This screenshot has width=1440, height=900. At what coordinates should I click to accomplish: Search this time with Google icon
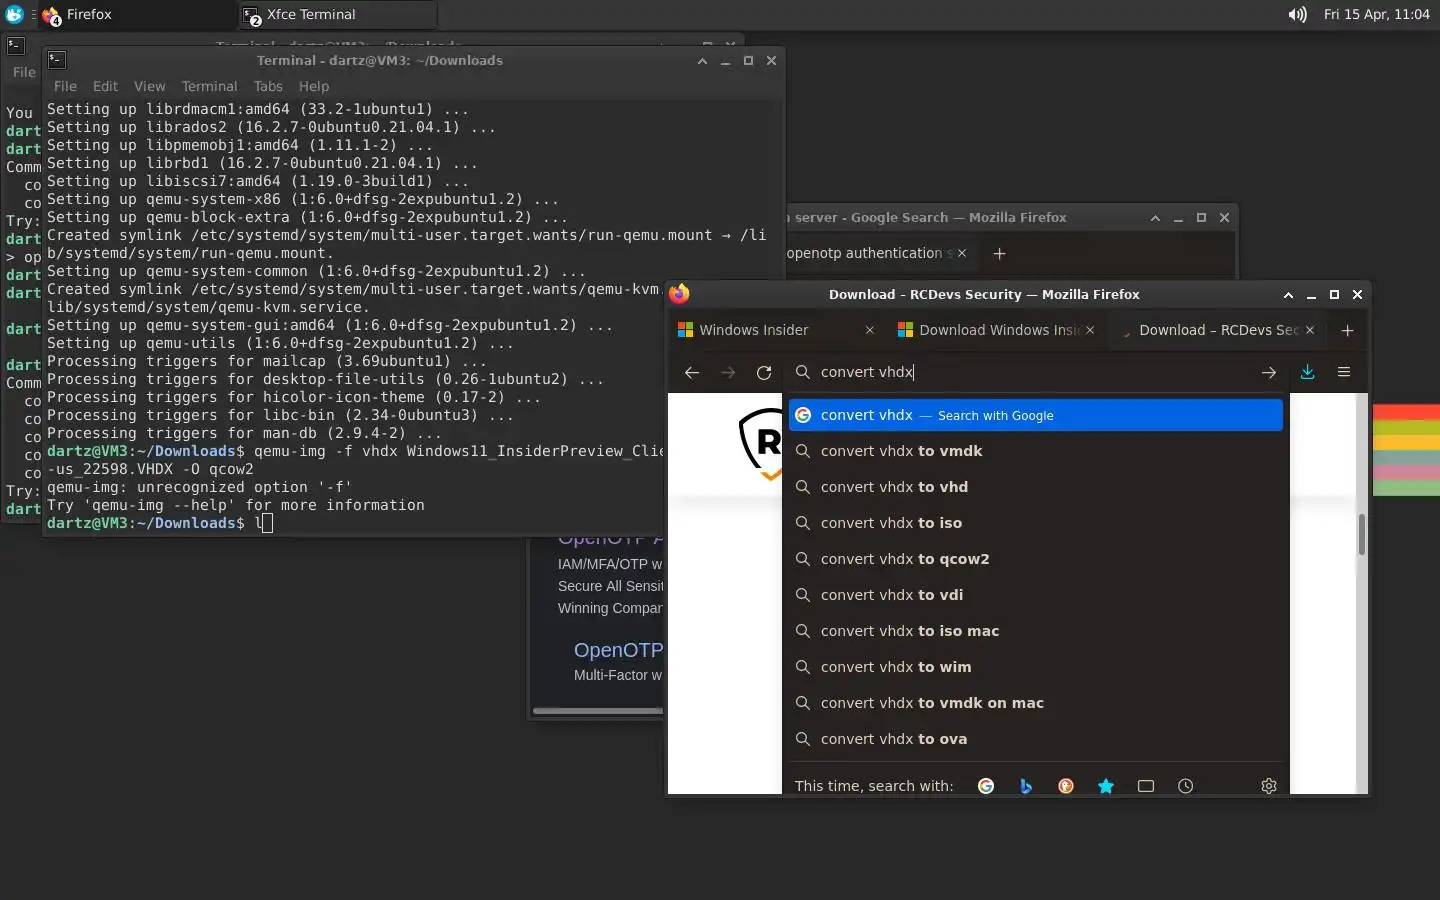986,786
